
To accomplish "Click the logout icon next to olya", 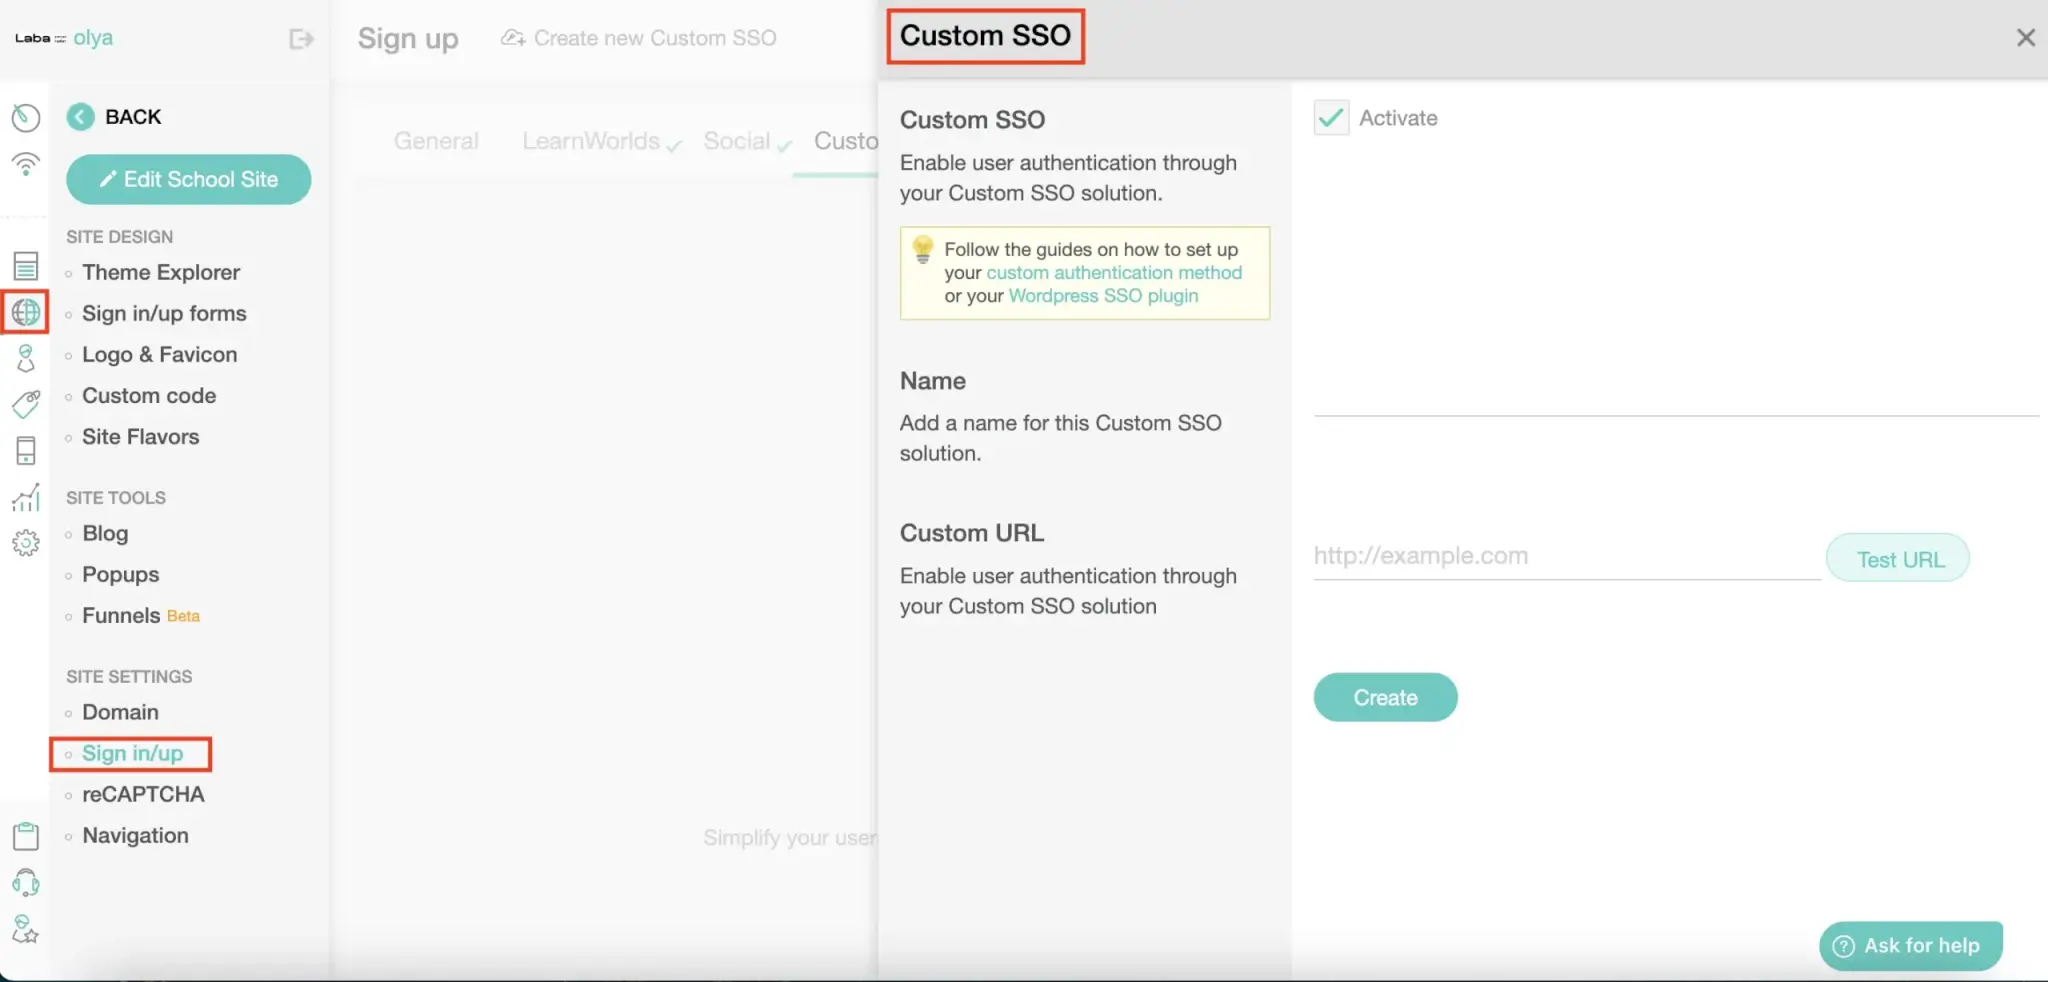I will pyautogui.click(x=301, y=39).
